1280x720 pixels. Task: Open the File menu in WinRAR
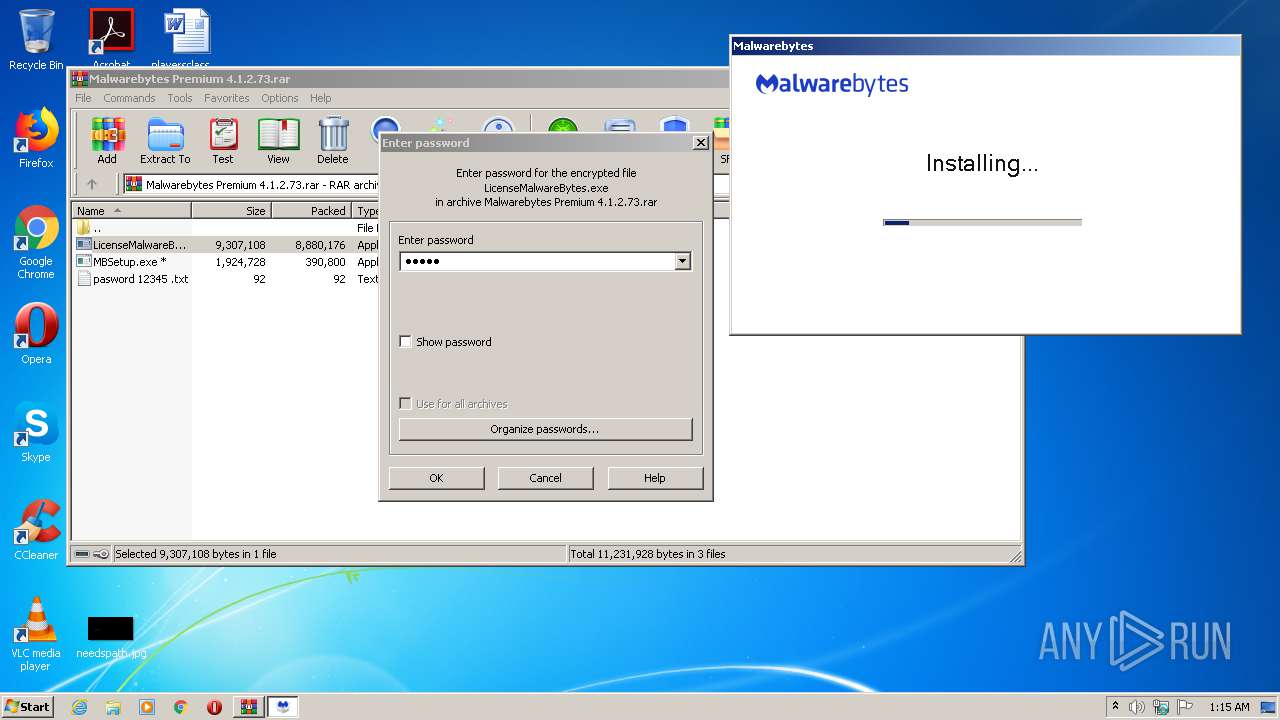[83, 98]
